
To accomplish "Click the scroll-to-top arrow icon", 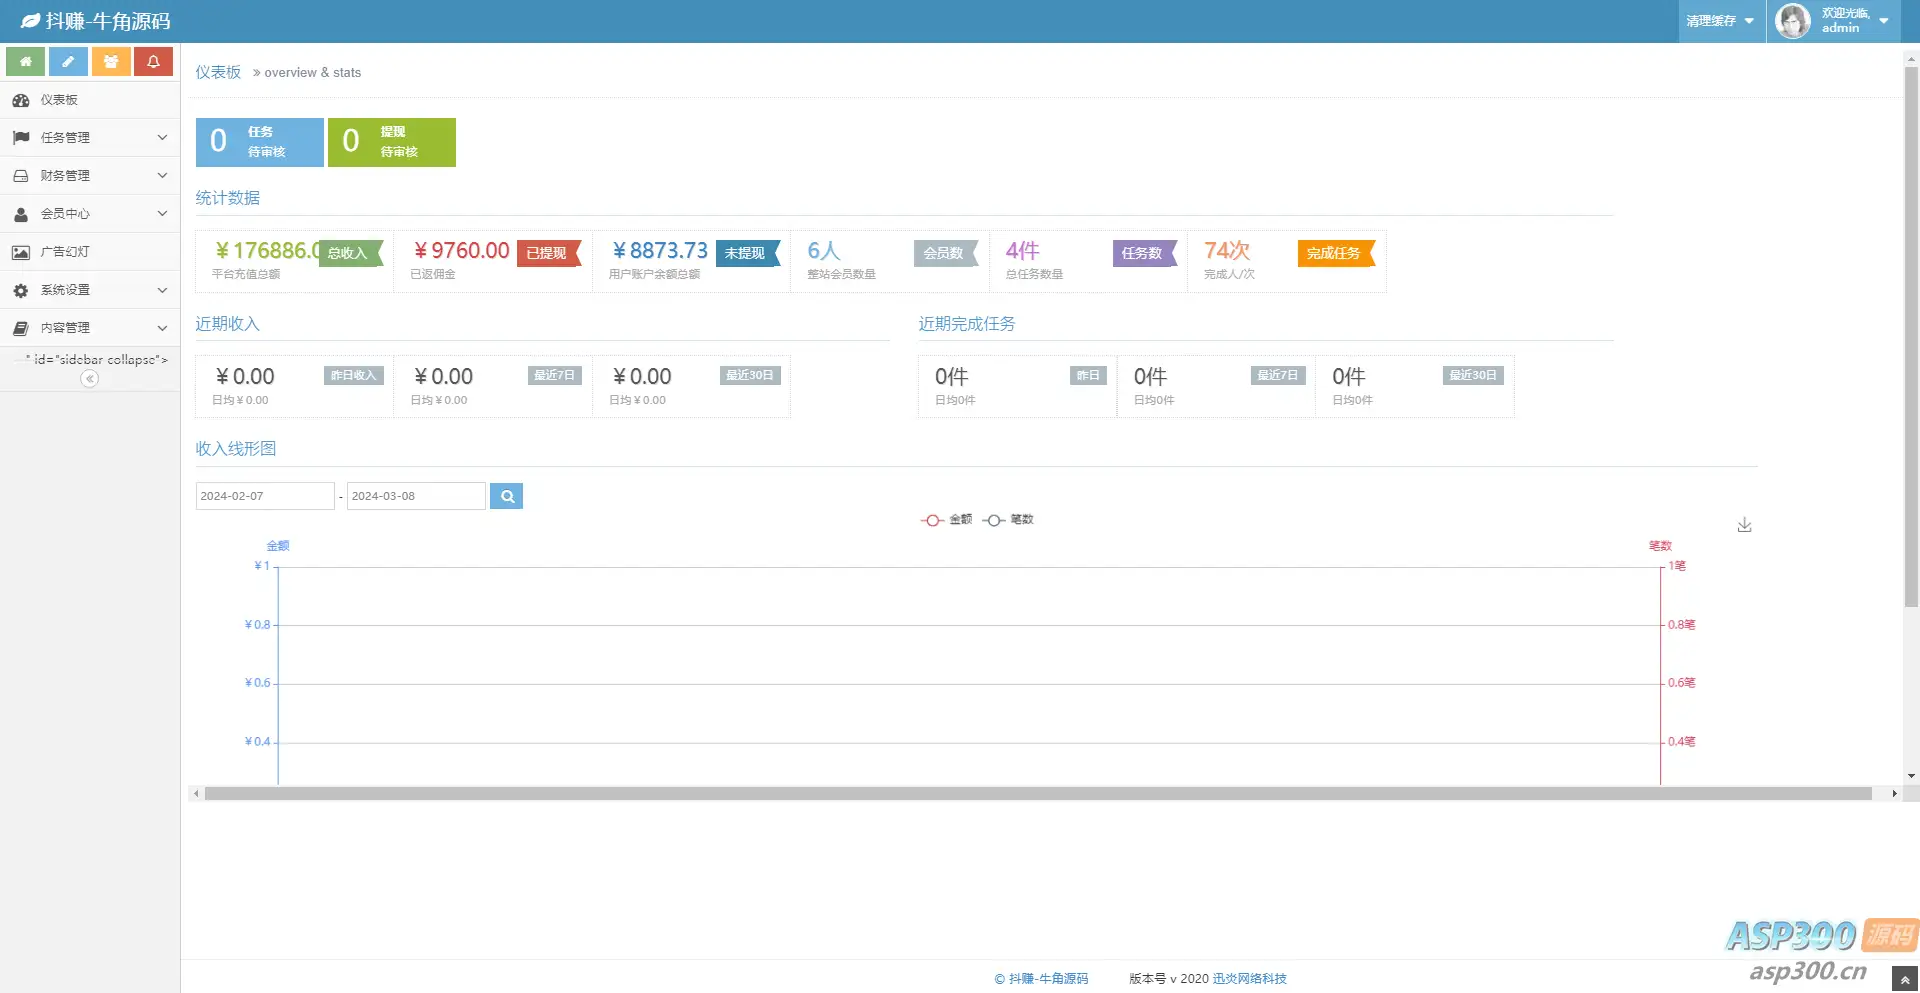I will (1905, 979).
